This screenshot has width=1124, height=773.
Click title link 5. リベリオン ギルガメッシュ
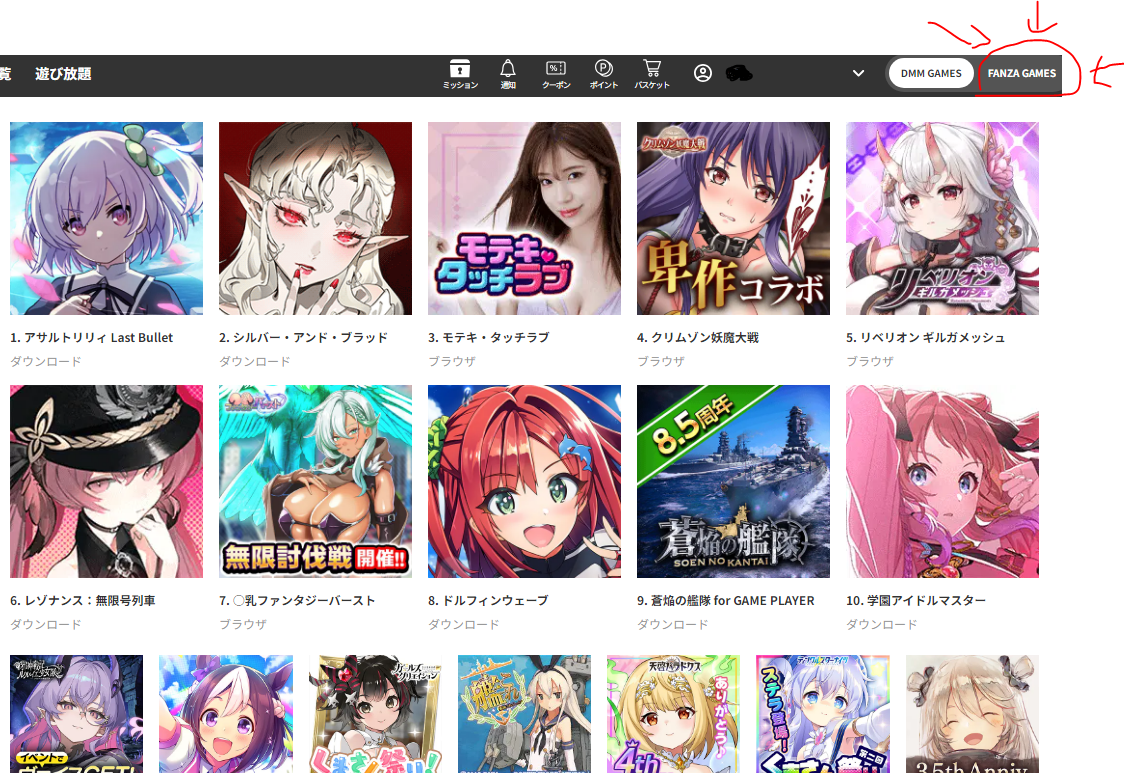click(x=925, y=337)
